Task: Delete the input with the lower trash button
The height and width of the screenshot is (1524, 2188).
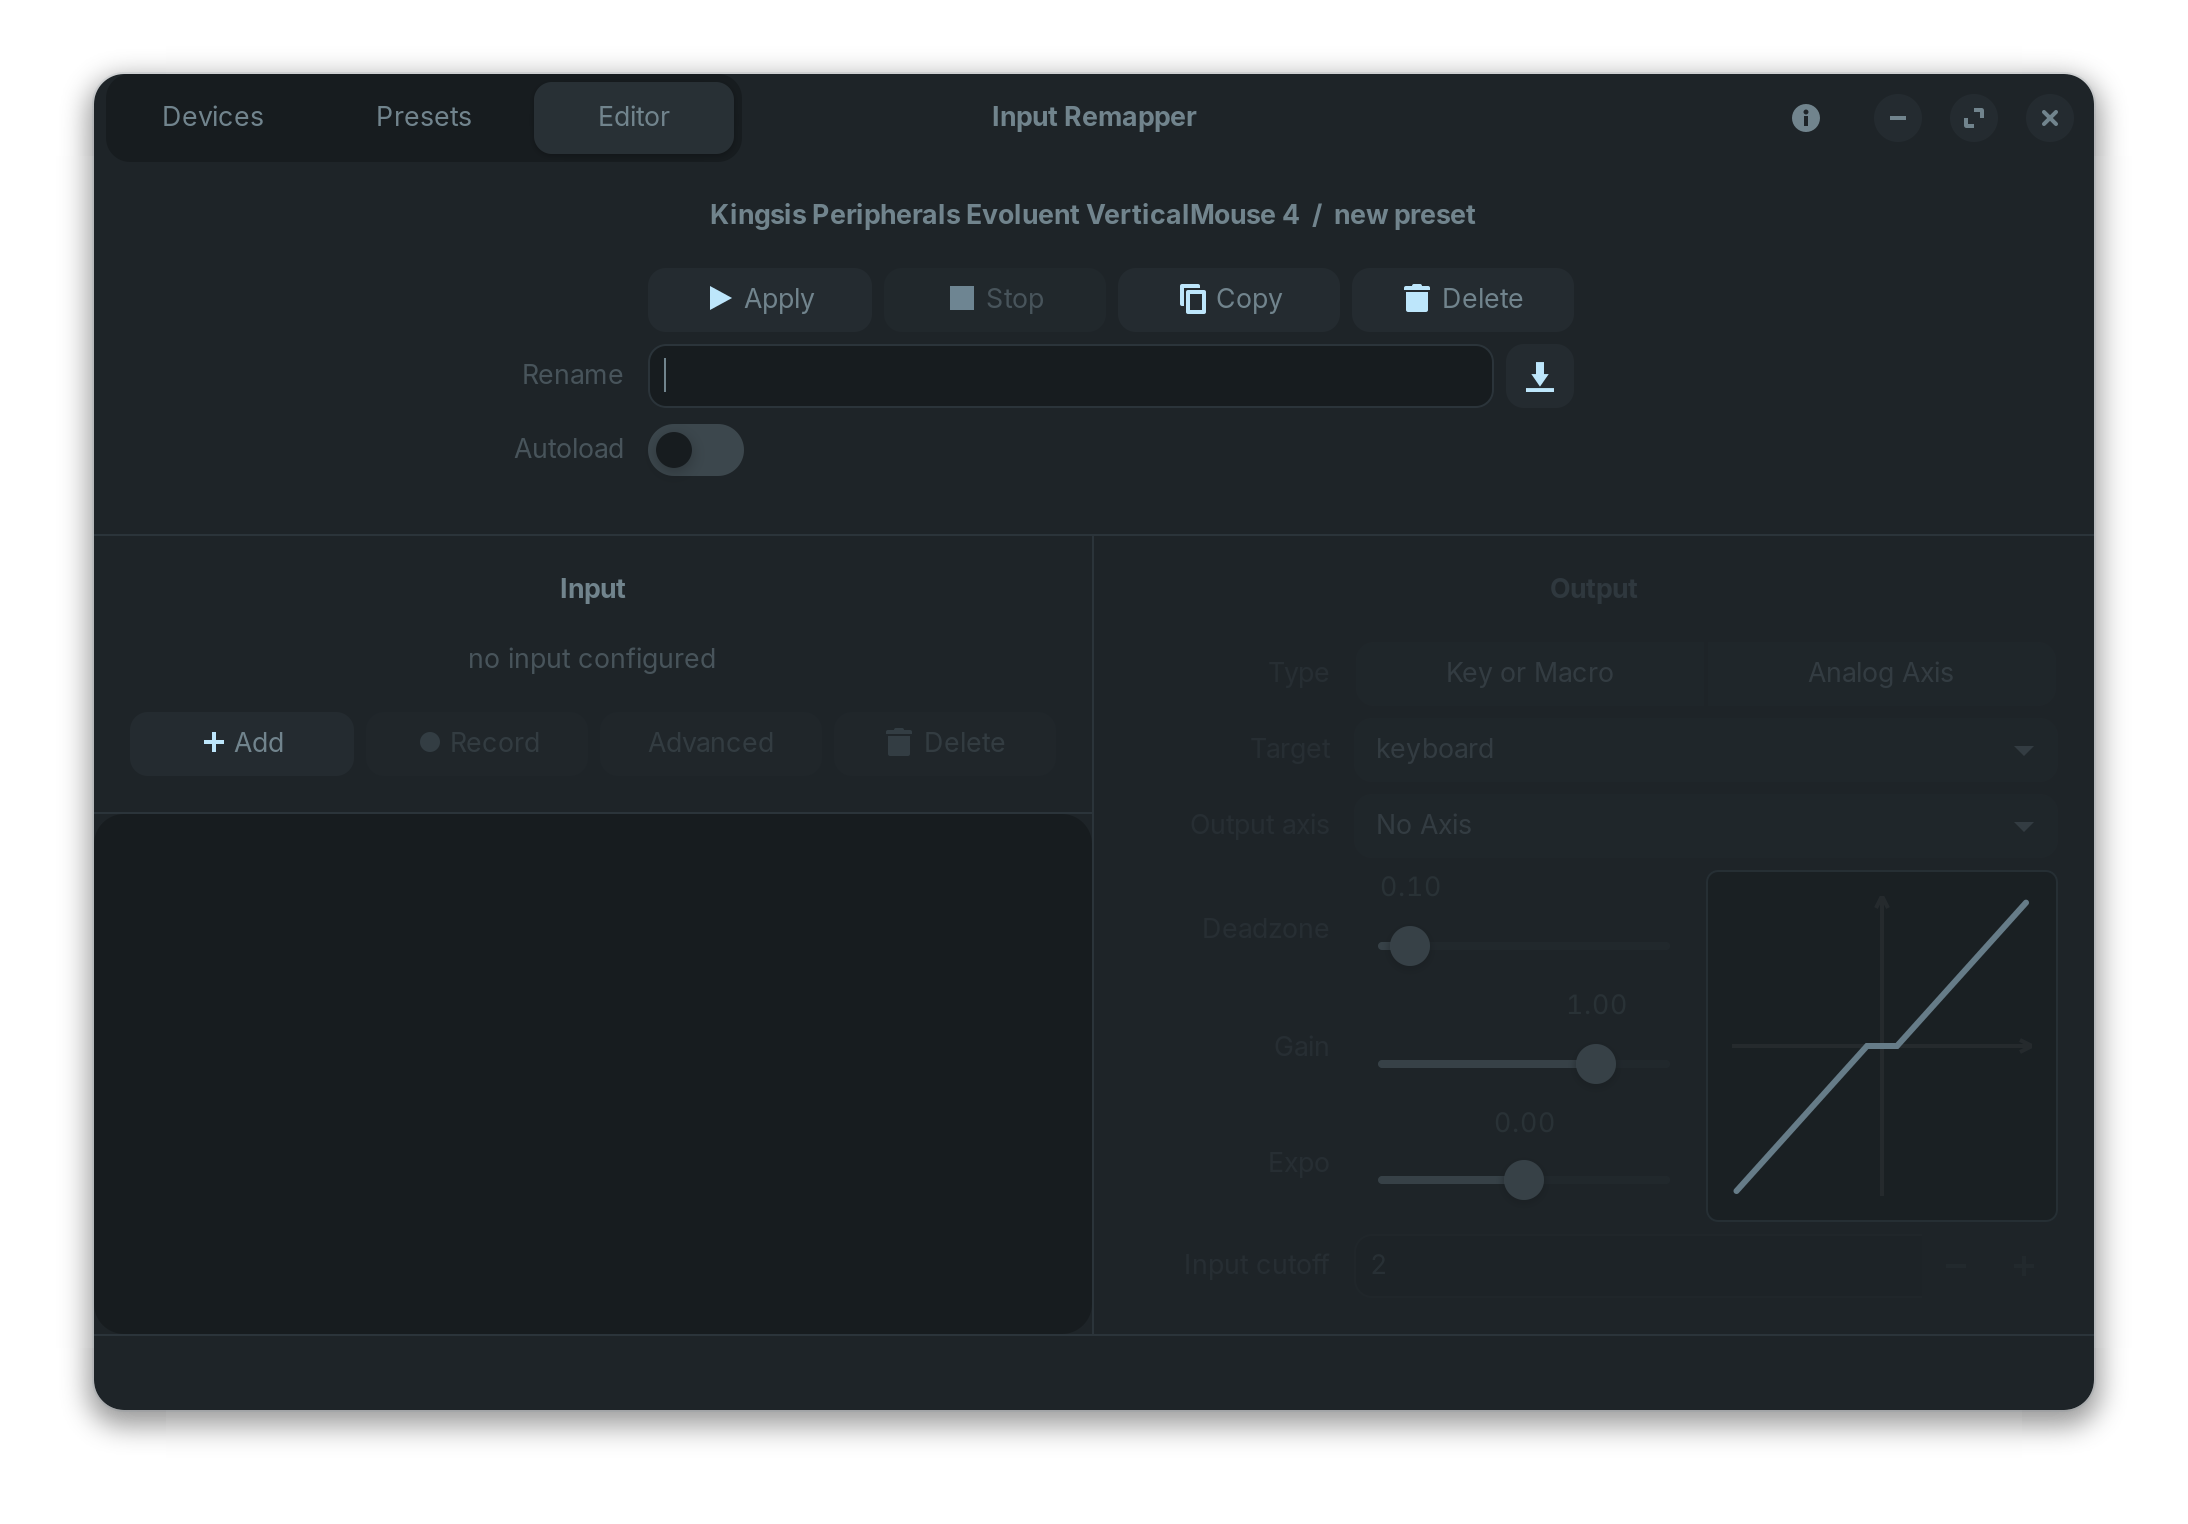Action: coord(945,743)
